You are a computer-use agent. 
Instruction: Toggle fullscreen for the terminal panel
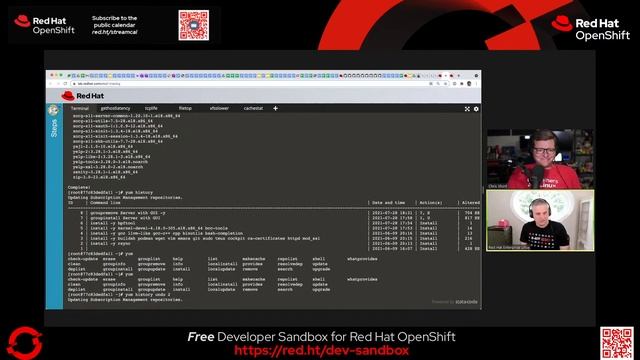click(x=467, y=109)
